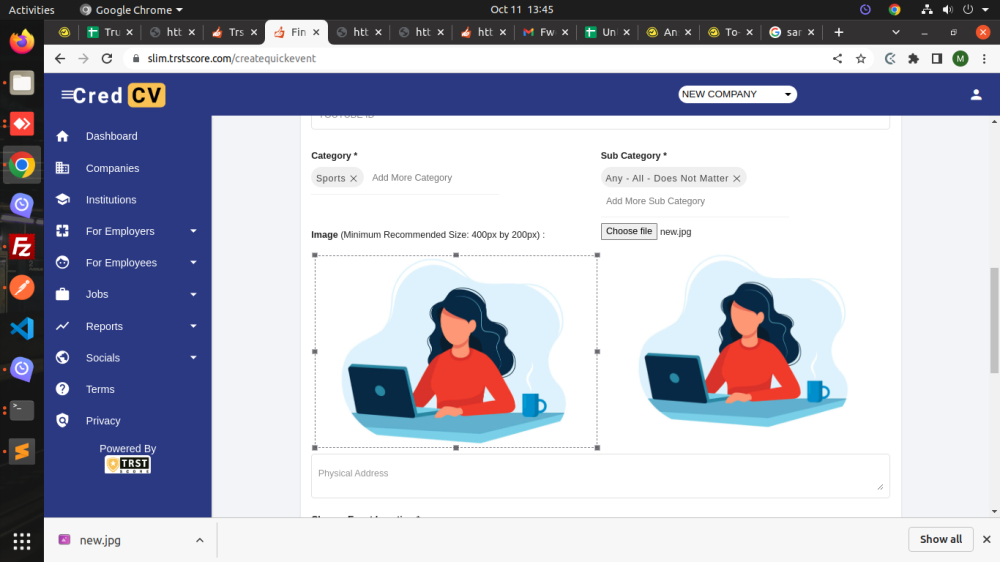1000x562 pixels.
Task: Click the clock showing Oct 11 13:45
Action: click(522, 10)
